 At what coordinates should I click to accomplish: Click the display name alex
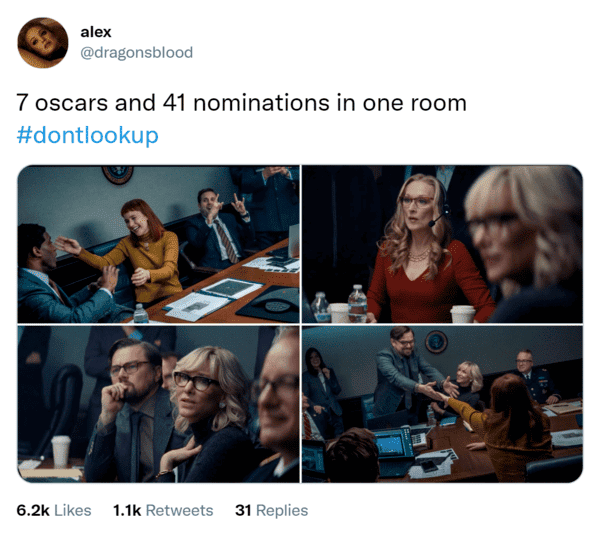coord(96,32)
